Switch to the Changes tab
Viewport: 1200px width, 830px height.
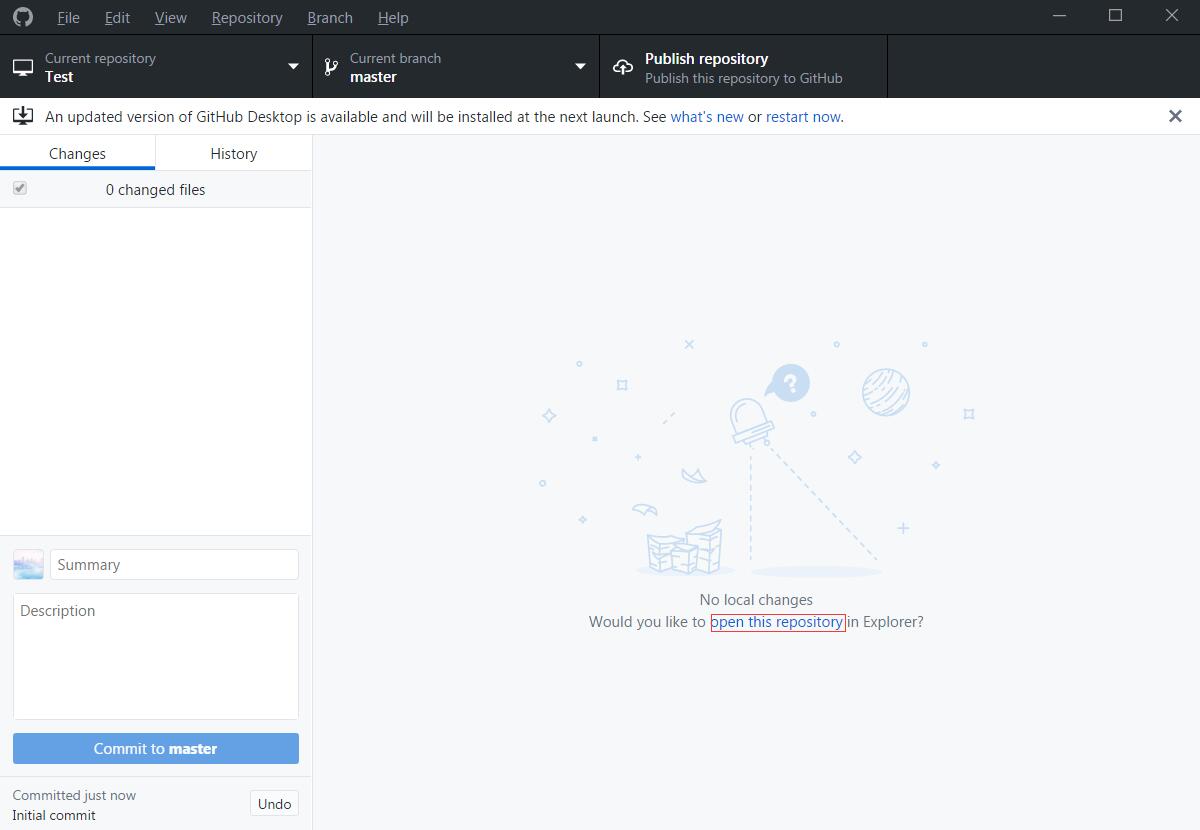(x=77, y=153)
